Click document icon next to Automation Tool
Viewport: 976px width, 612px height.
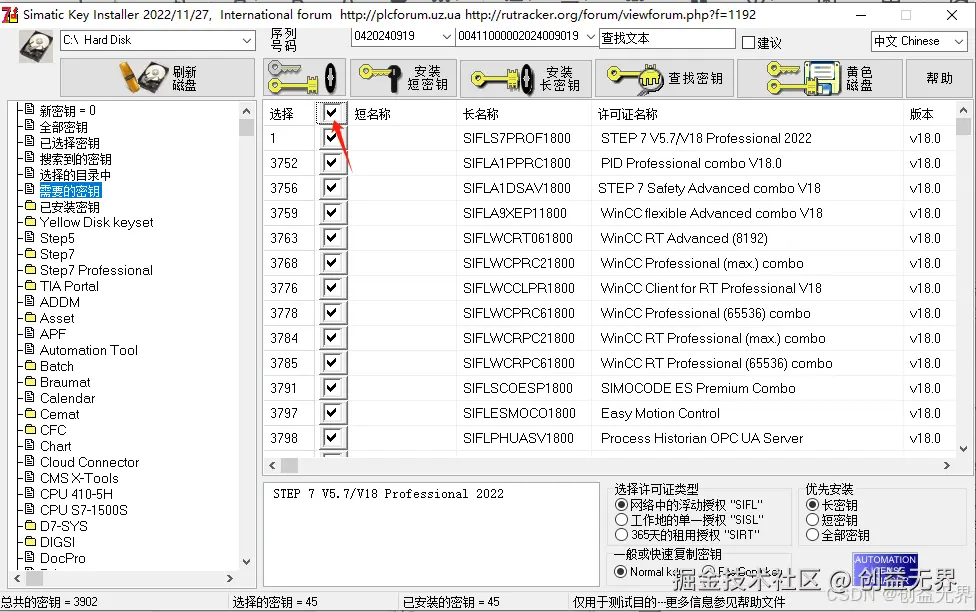pos(30,349)
